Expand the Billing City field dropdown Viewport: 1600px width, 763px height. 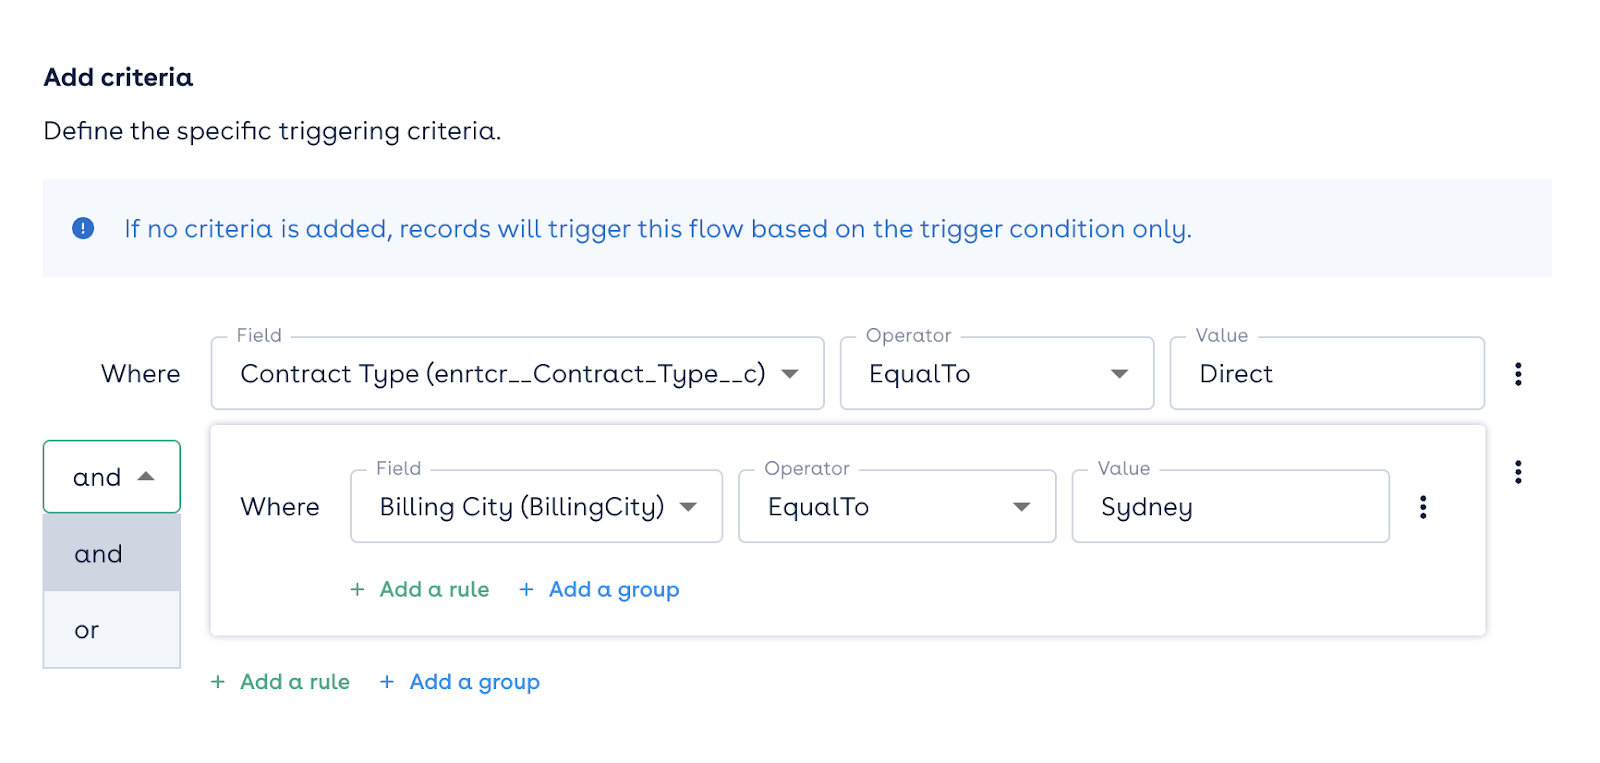[x=688, y=507]
